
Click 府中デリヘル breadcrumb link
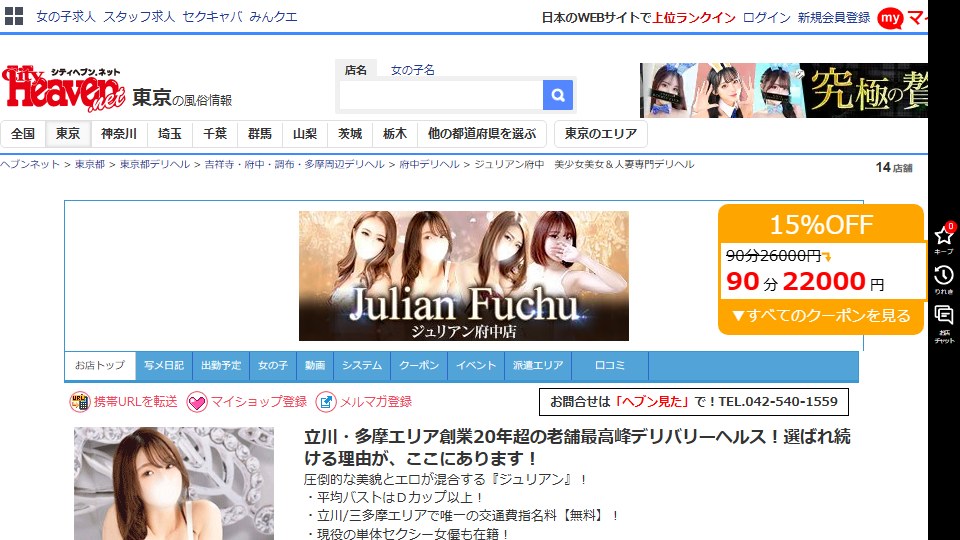(429, 164)
